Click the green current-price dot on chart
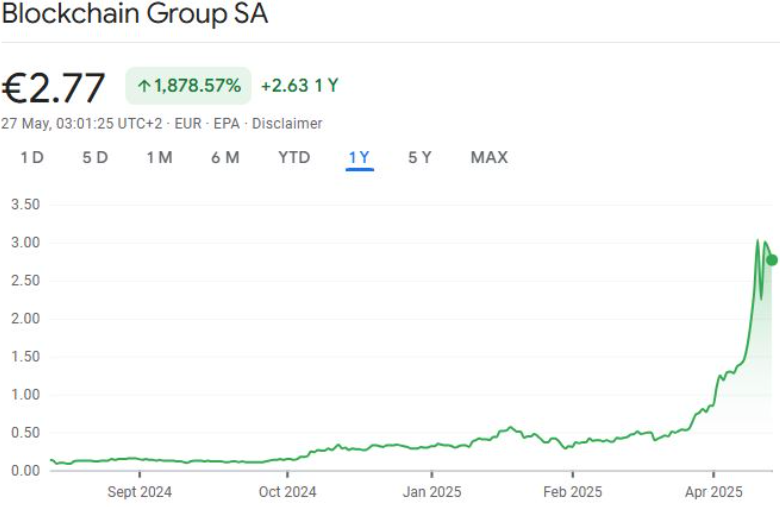Image resolution: width=780 pixels, height=507 pixels. pos(771,260)
